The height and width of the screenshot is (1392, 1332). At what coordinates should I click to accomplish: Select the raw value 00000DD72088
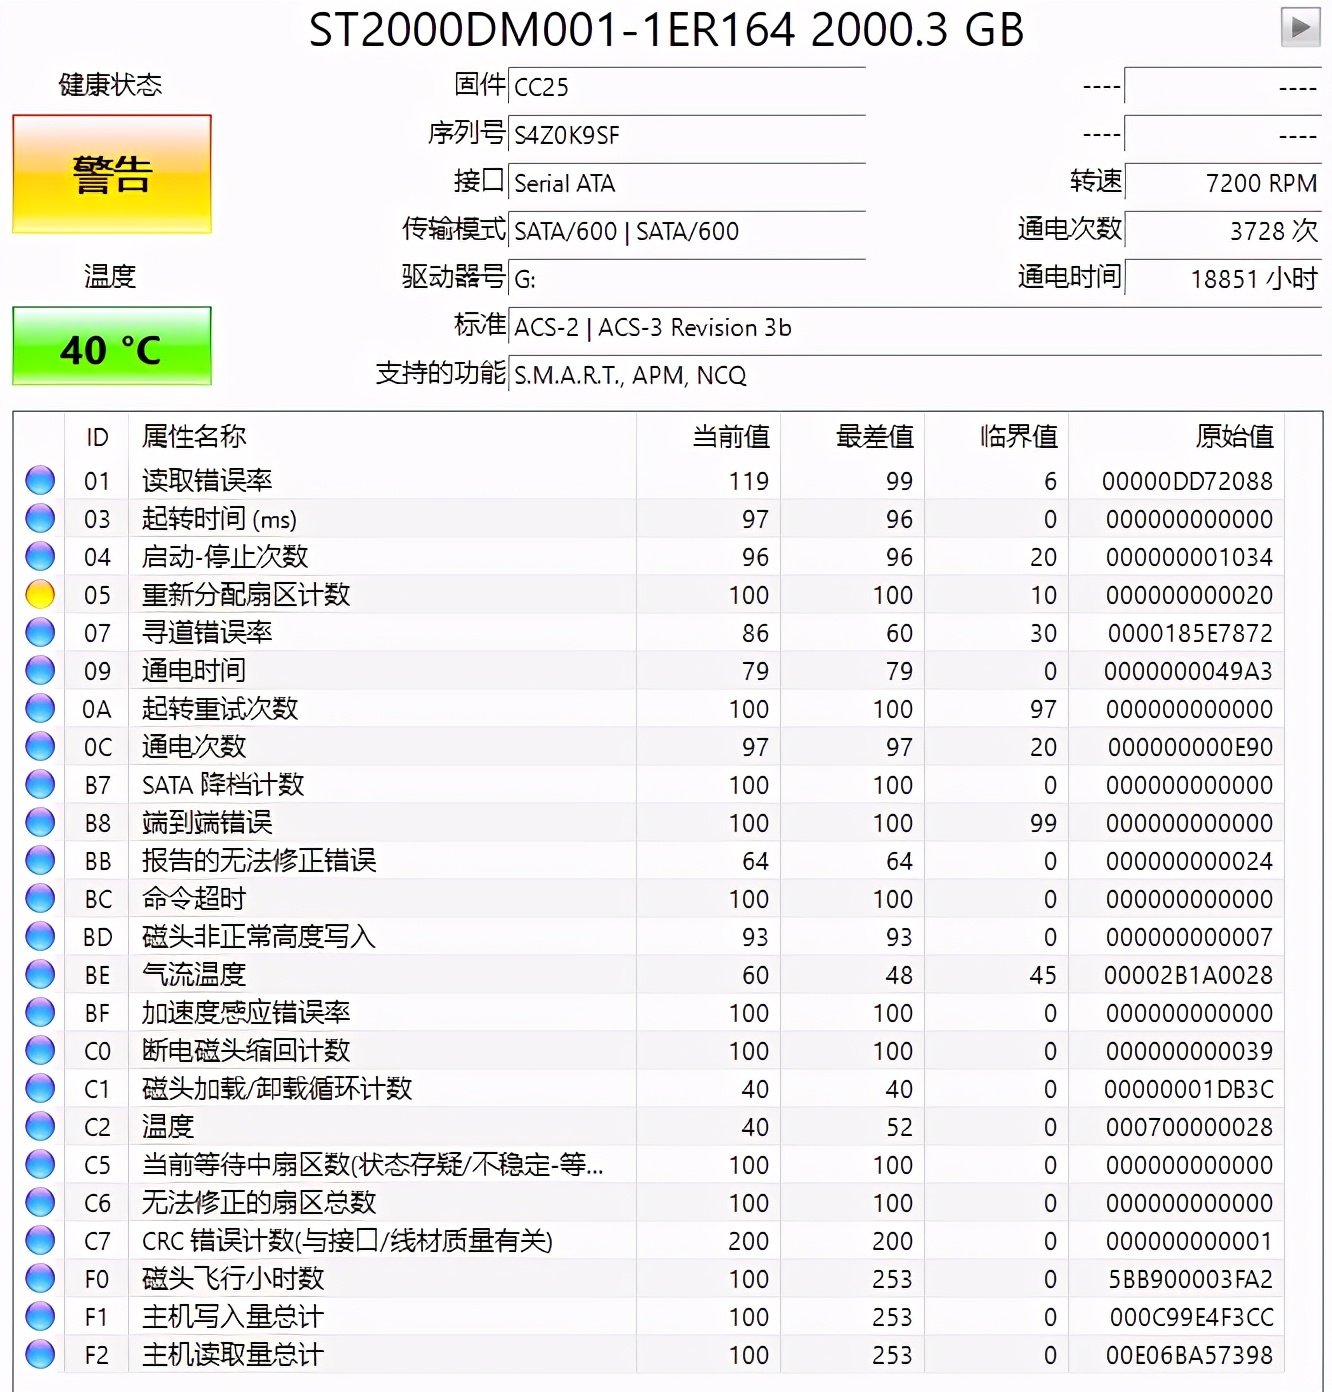1187,481
